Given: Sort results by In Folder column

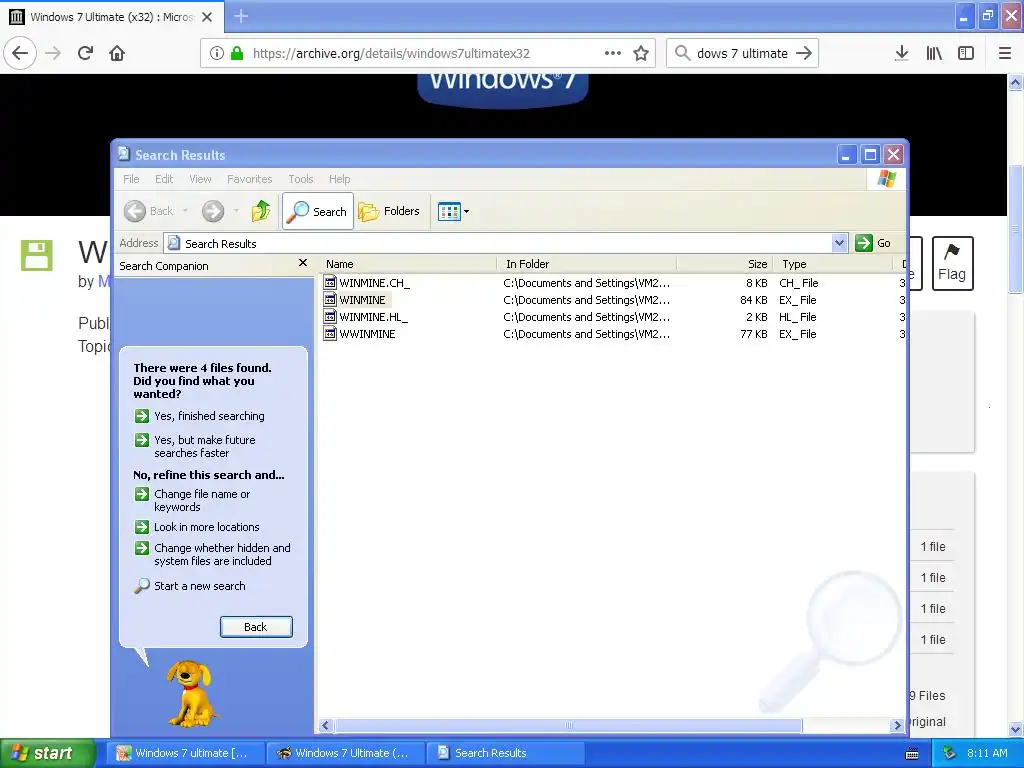Looking at the screenshot, I should click(x=586, y=264).
